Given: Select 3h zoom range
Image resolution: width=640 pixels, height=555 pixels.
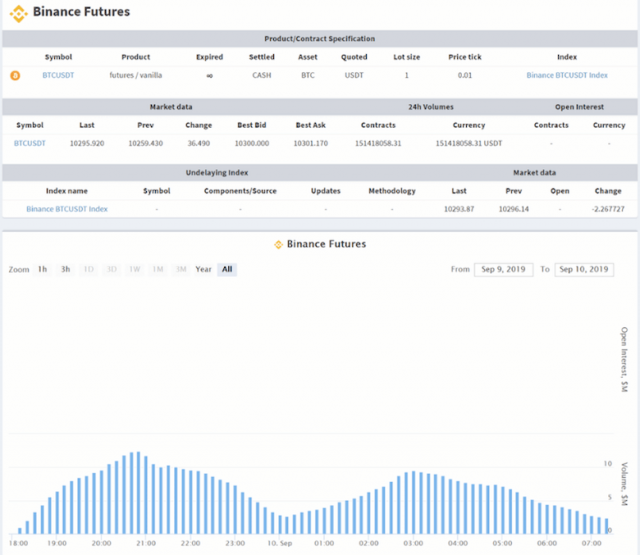Looking at the screenshot, I should click(65, 269).
